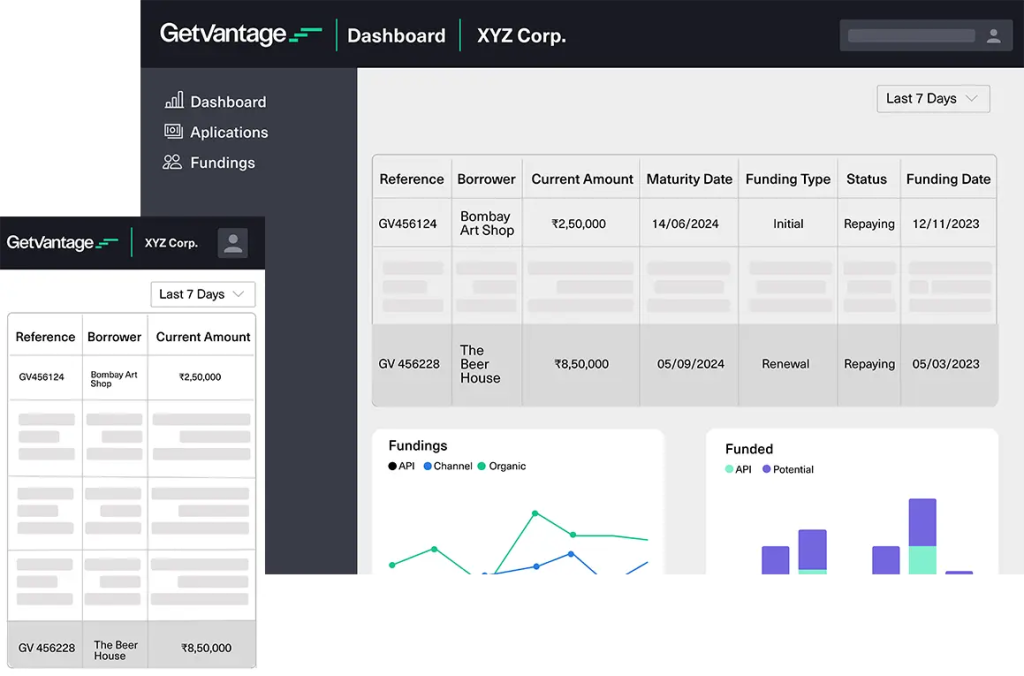This screenshot has width=1024, height=676.
Task: Click the Fundings chart title
Action: (418, 445)
